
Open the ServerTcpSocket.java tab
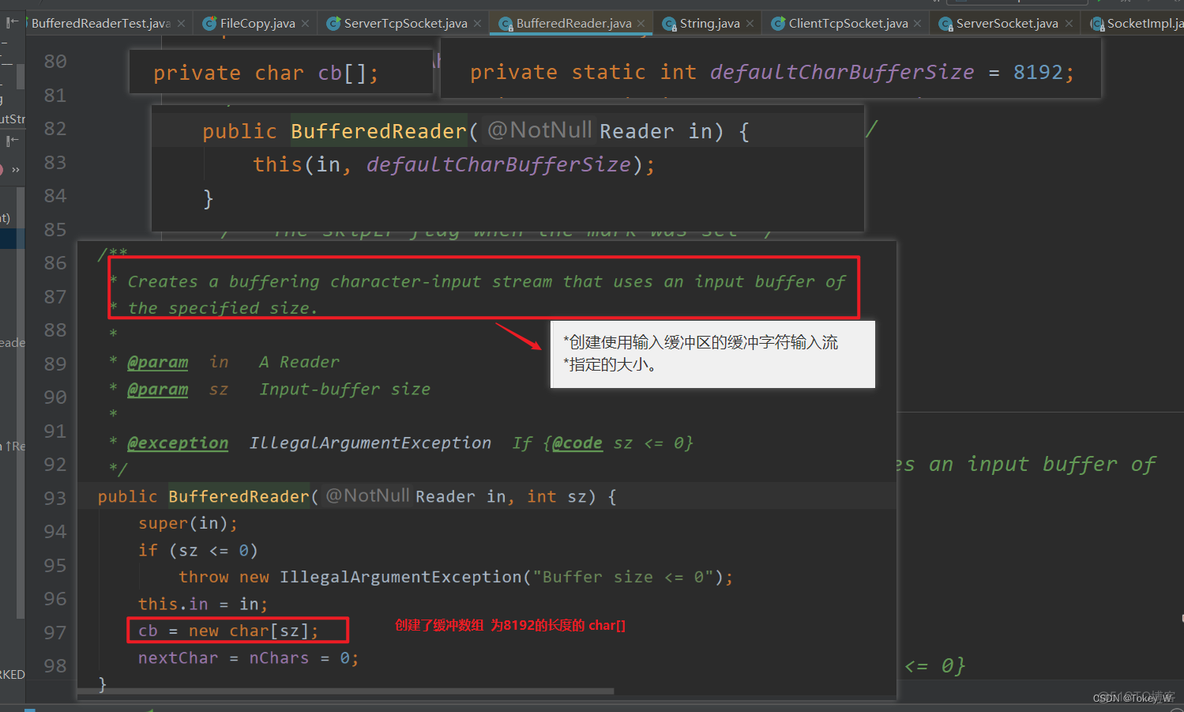tap(405, 24)
